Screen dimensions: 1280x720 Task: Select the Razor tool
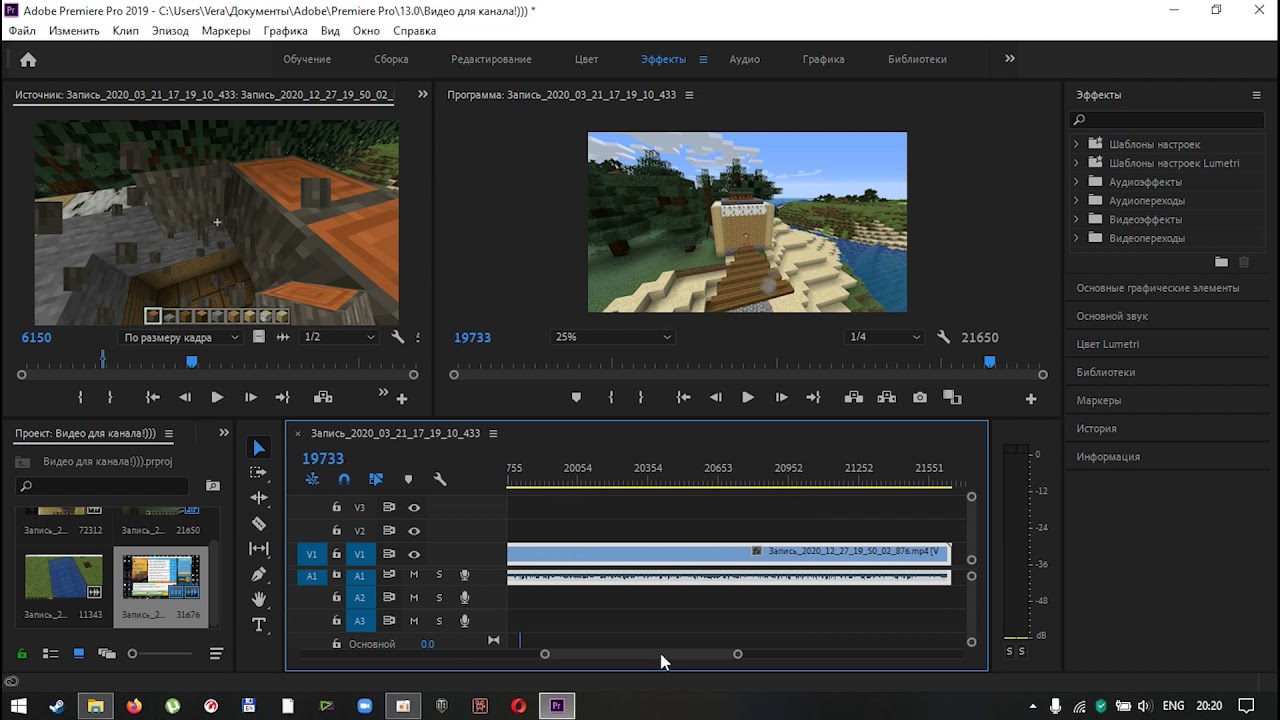click(x=259, y=523)
